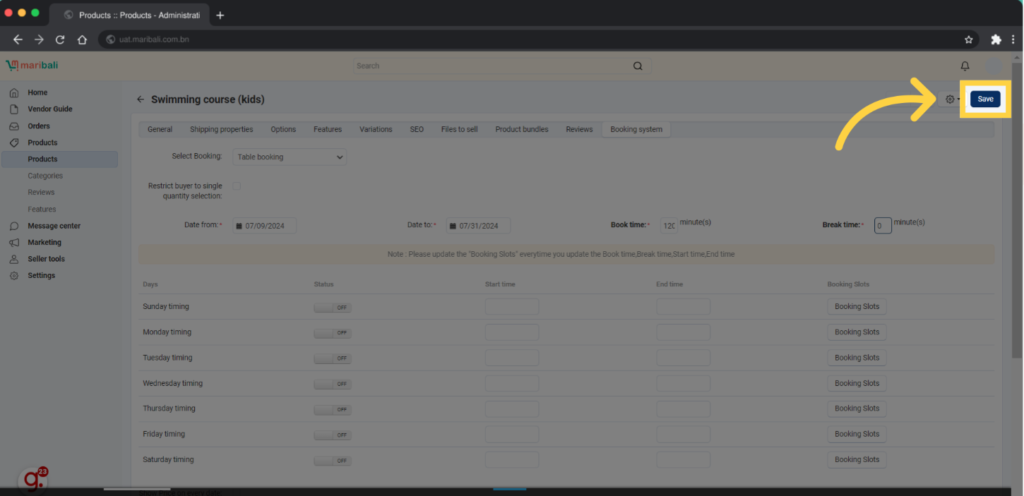Switch to the Variations tab
Image resolution: width=1024 pixels, height=496 pixels.
(376, 129)
